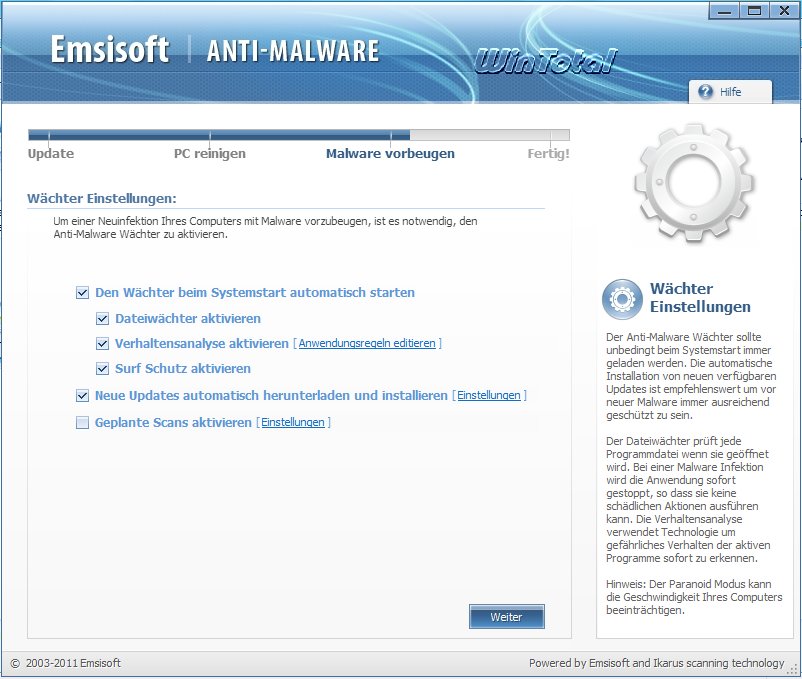Open the Hilfe tab
The image size is (802, 679).
point(730,92)
